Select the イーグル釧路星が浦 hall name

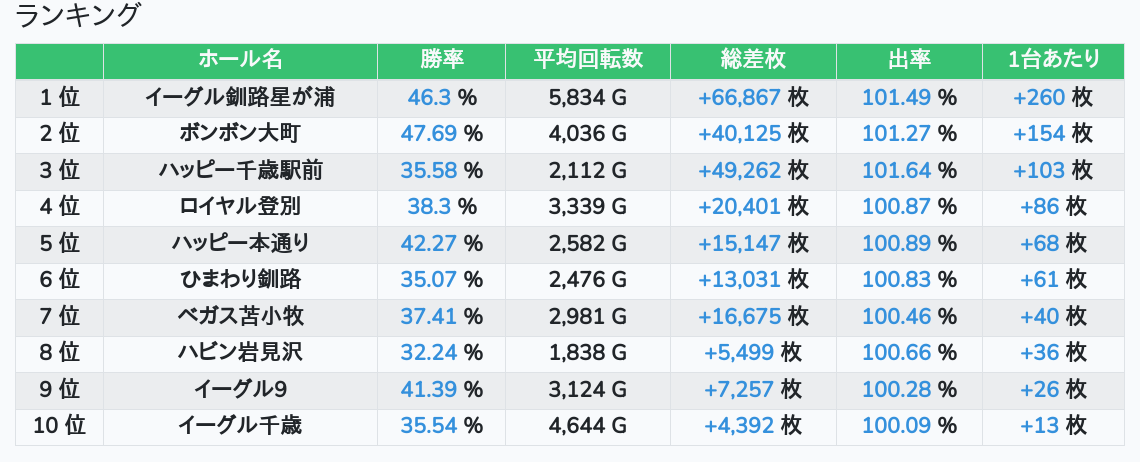pos(240,97)
